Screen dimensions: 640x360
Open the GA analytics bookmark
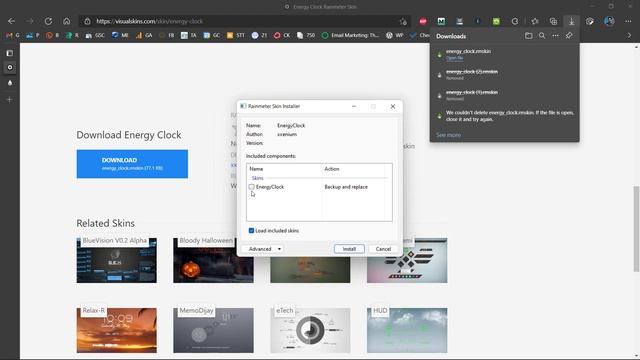click(144, 36)
